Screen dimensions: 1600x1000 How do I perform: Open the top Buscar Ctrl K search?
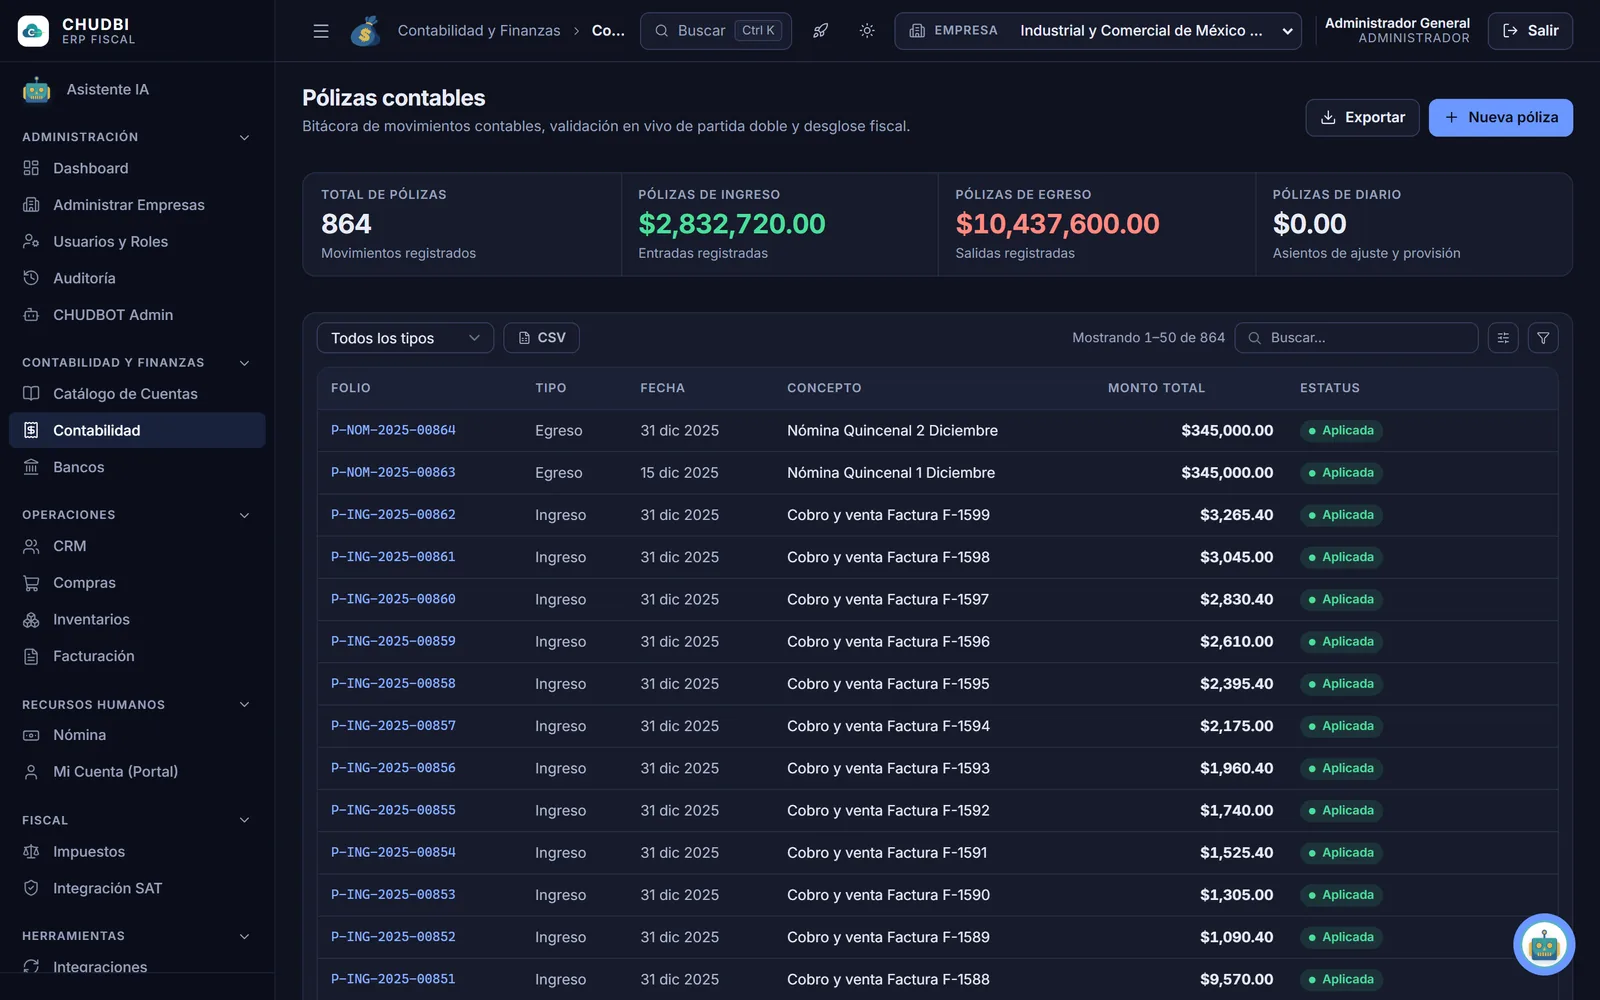pyautogui.click(x=716, y=31)
